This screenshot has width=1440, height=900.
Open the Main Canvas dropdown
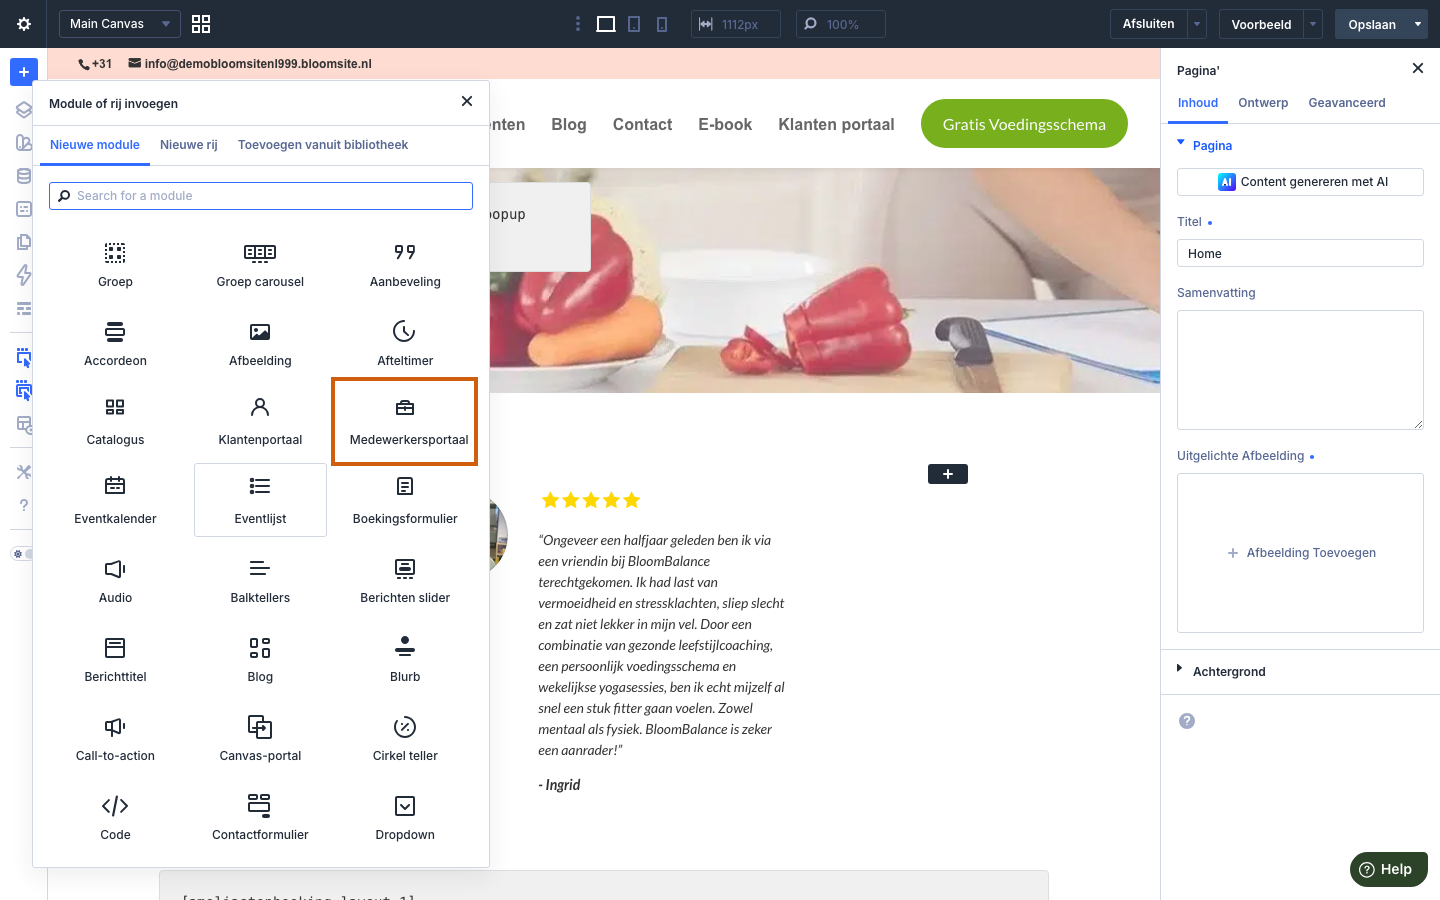(120, 24)
